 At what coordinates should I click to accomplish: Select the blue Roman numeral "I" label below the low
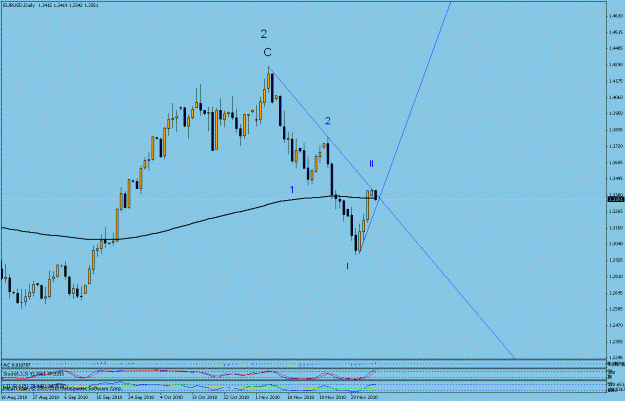tap(347, 266)
